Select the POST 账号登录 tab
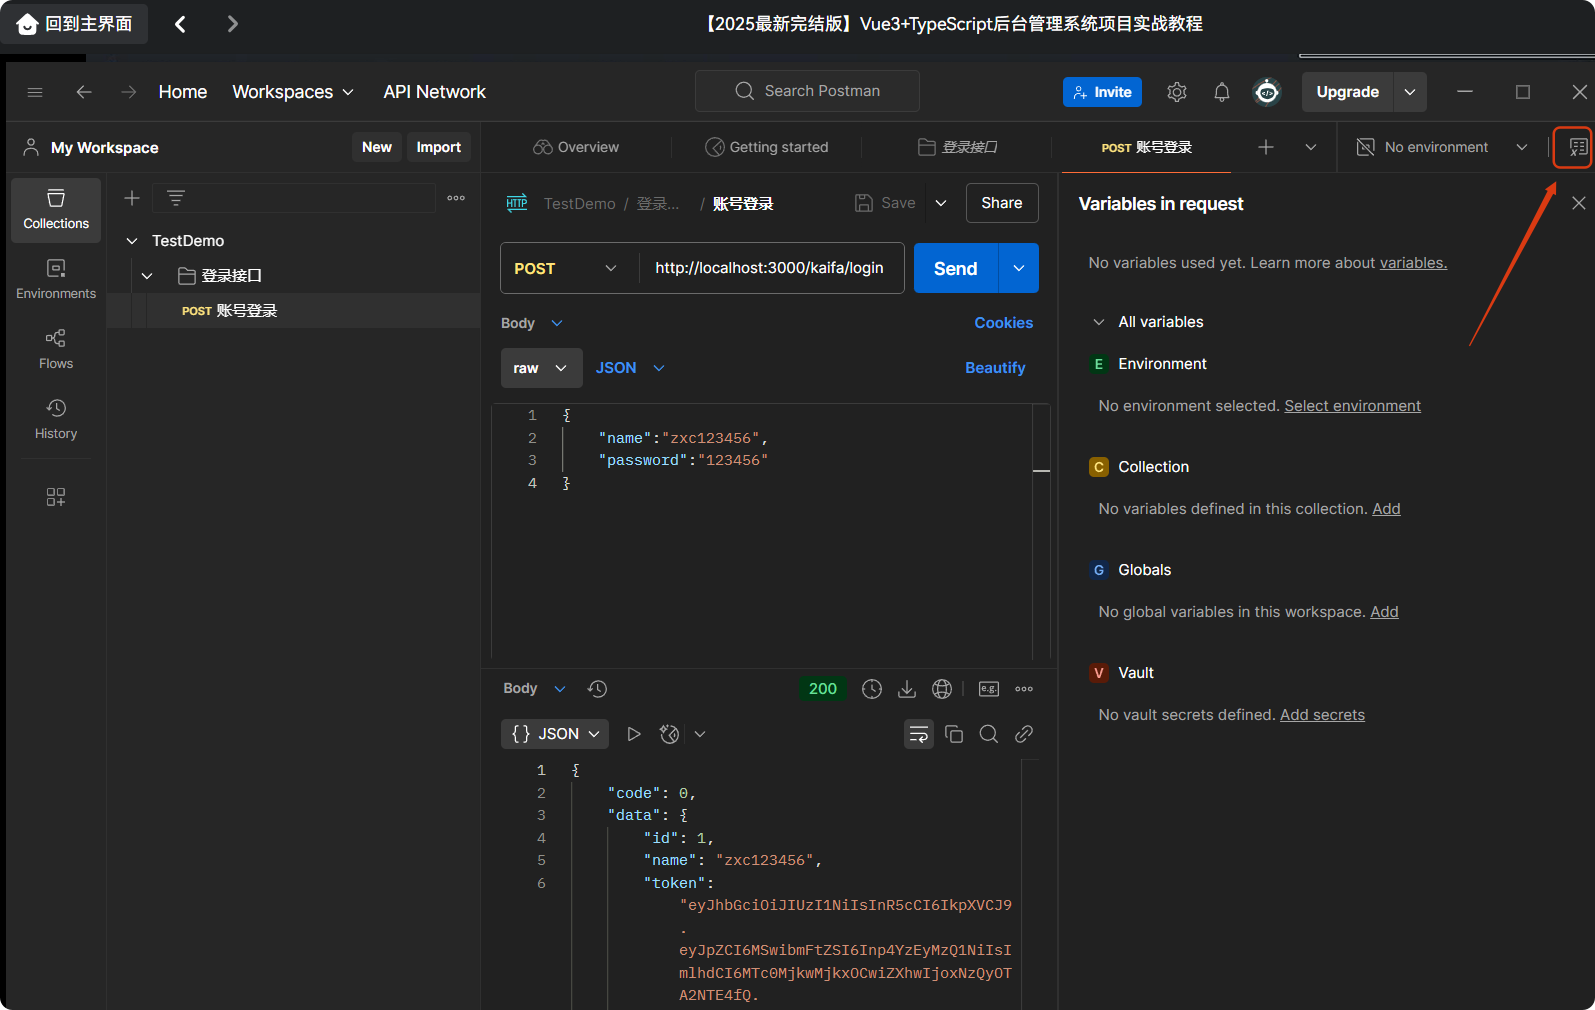This screenshot has width=1595, height=1010. 1147,147
